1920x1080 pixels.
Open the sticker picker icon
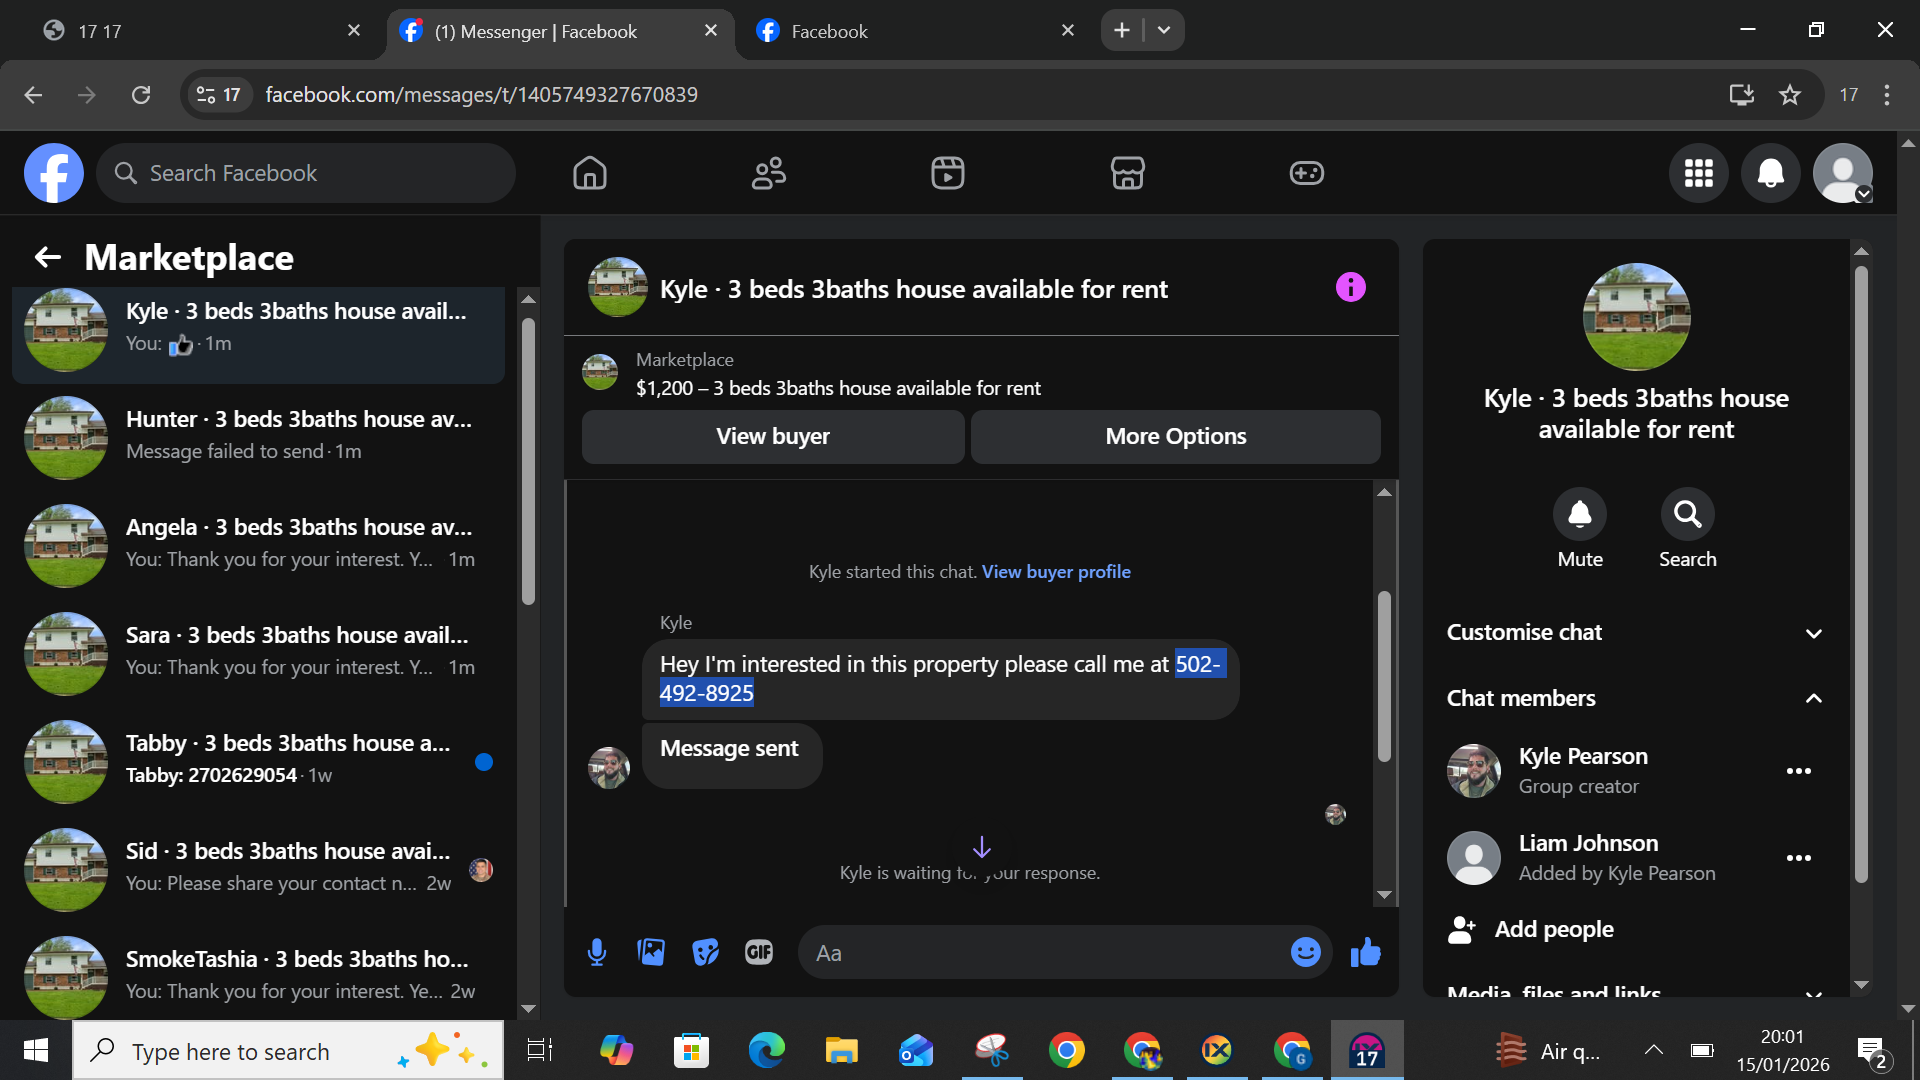coord(705,952)
